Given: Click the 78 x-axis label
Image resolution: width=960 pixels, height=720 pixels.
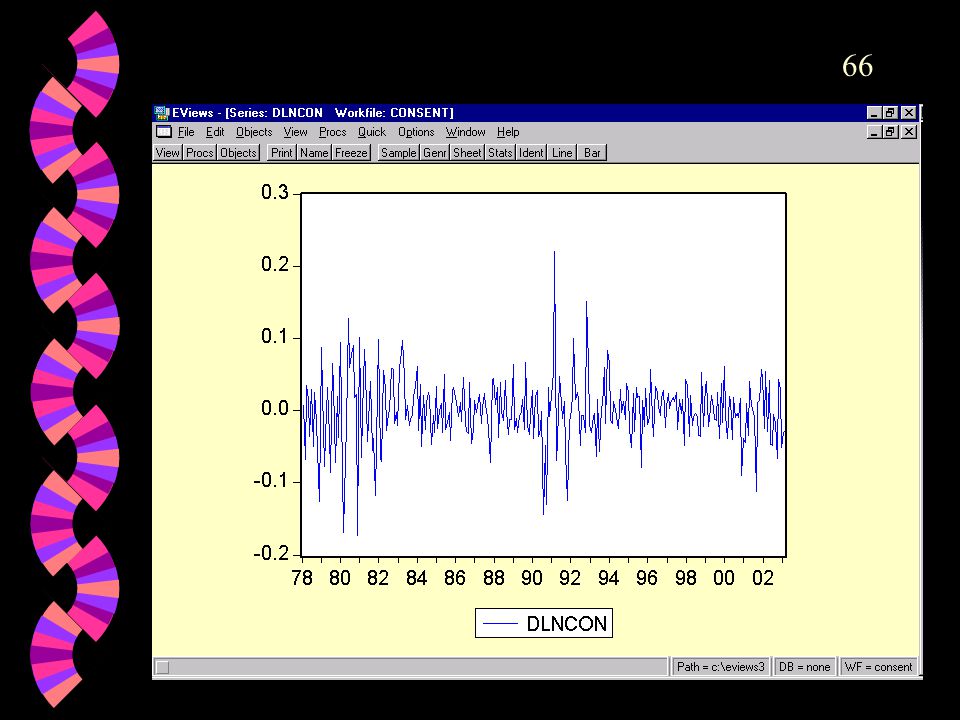Looking at the screenshot, I should pos(302,577).
